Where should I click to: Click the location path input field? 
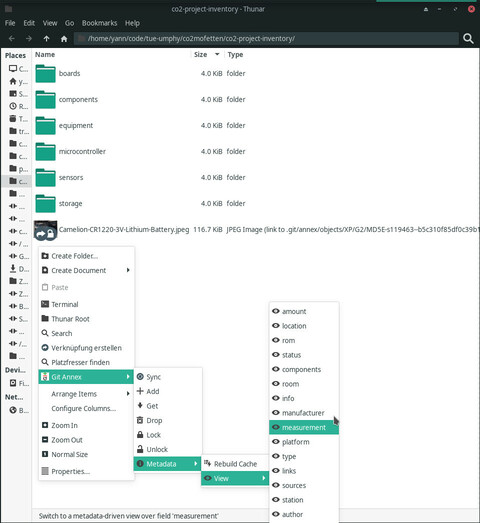click(x=266, y=39)
